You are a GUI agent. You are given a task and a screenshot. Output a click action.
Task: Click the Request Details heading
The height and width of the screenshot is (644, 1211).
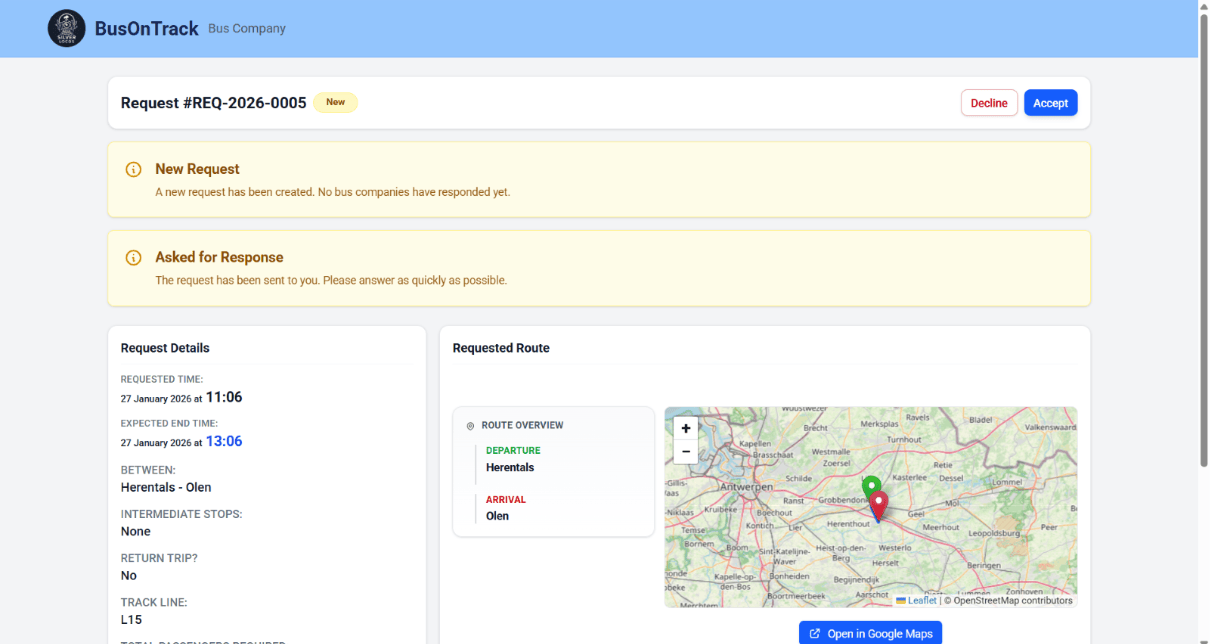165,348
